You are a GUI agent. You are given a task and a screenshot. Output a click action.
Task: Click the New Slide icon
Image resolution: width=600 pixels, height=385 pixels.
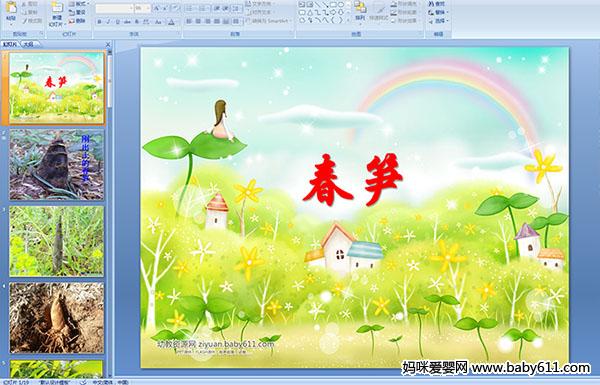57,13
